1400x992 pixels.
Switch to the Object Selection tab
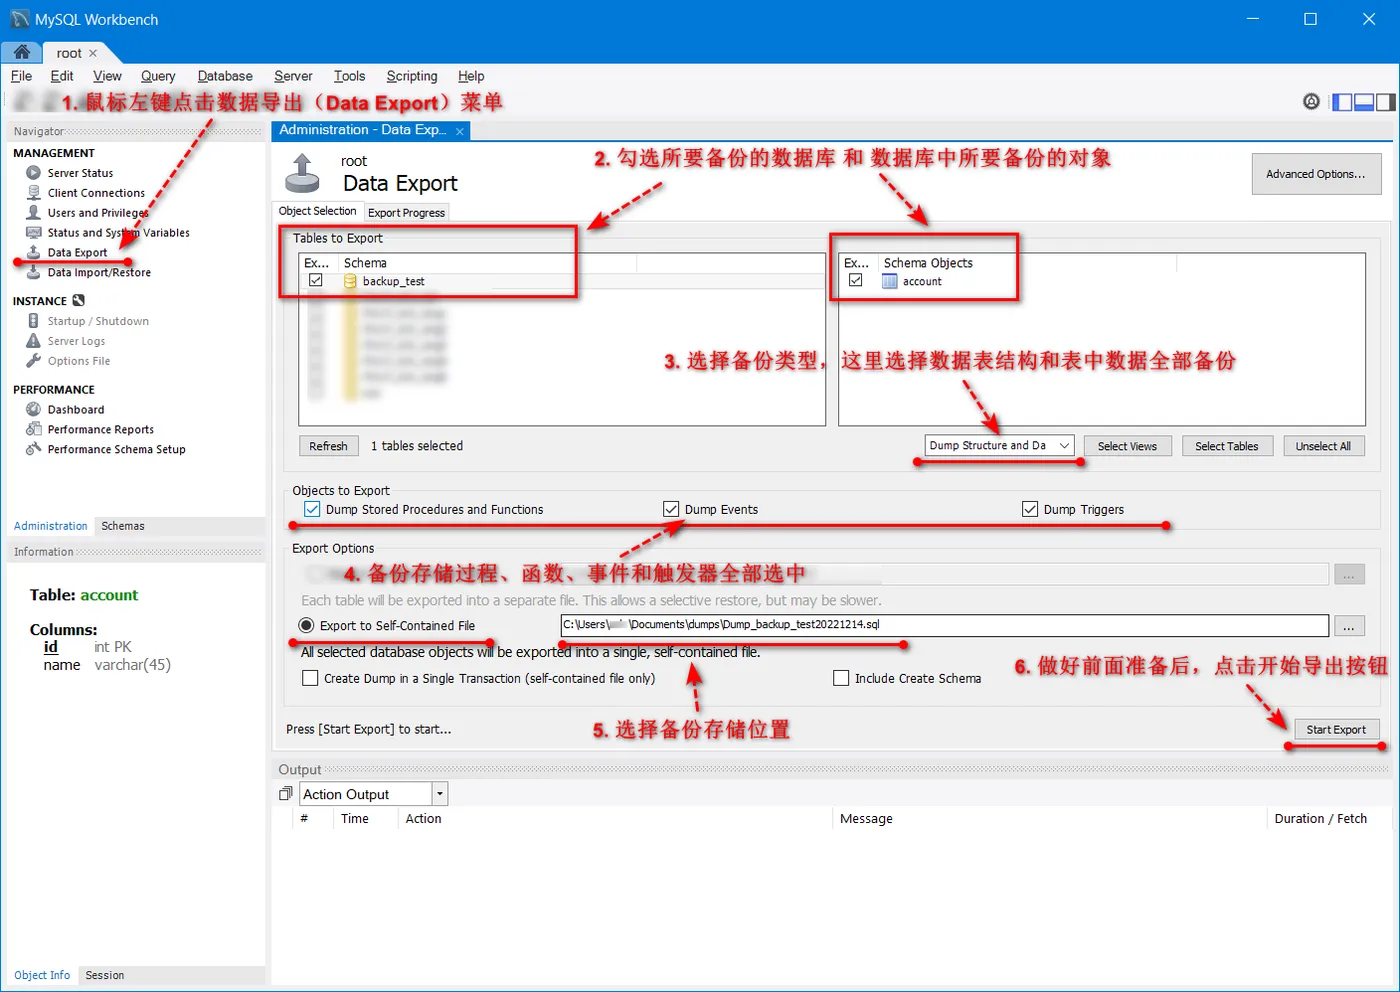point(317,211)
